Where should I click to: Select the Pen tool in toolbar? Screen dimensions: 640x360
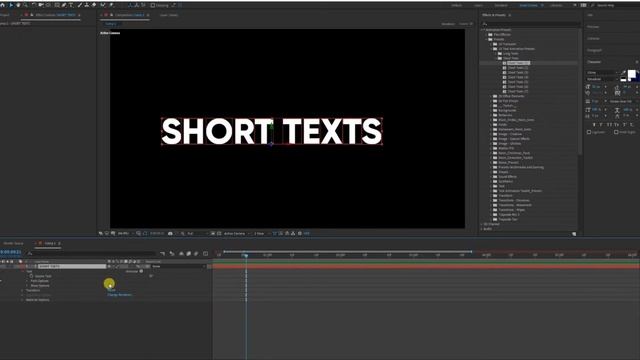pyautogui.click(x=64, y=5)
